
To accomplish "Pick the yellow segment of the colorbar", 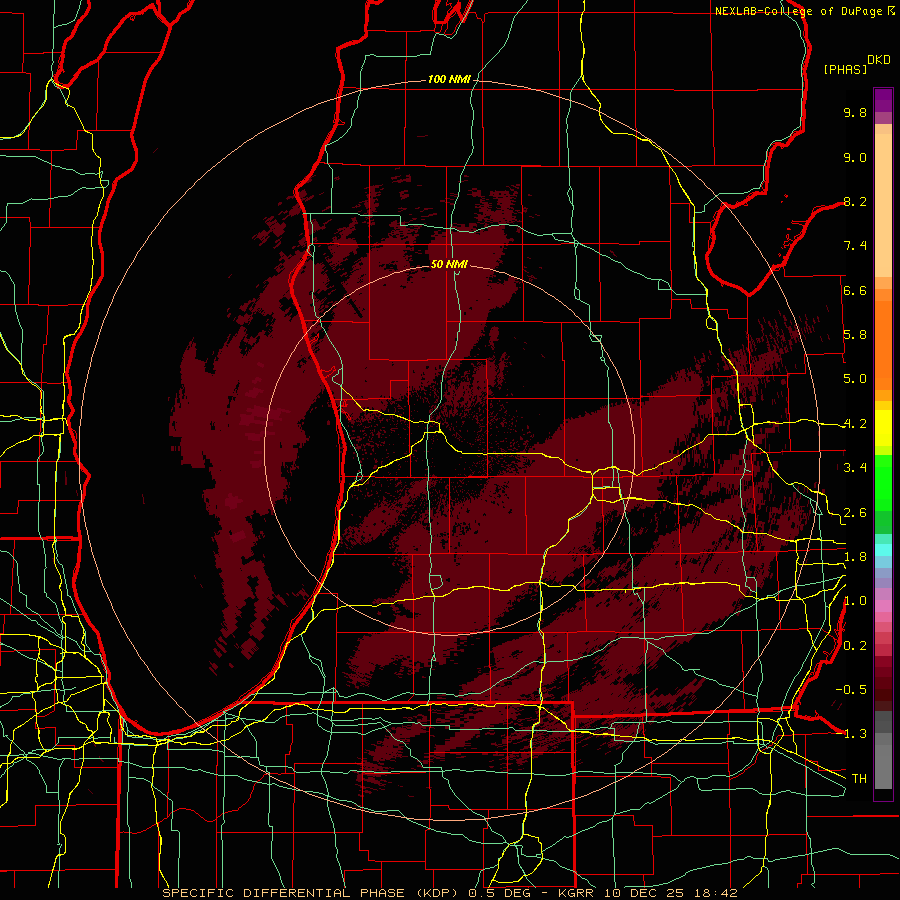I will (883, 428).
